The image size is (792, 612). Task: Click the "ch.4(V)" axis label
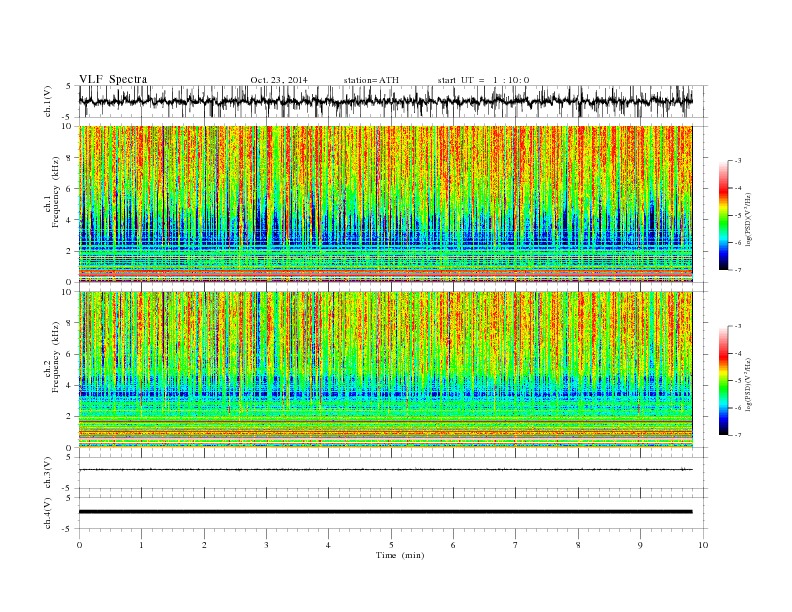tap(48, 513)
